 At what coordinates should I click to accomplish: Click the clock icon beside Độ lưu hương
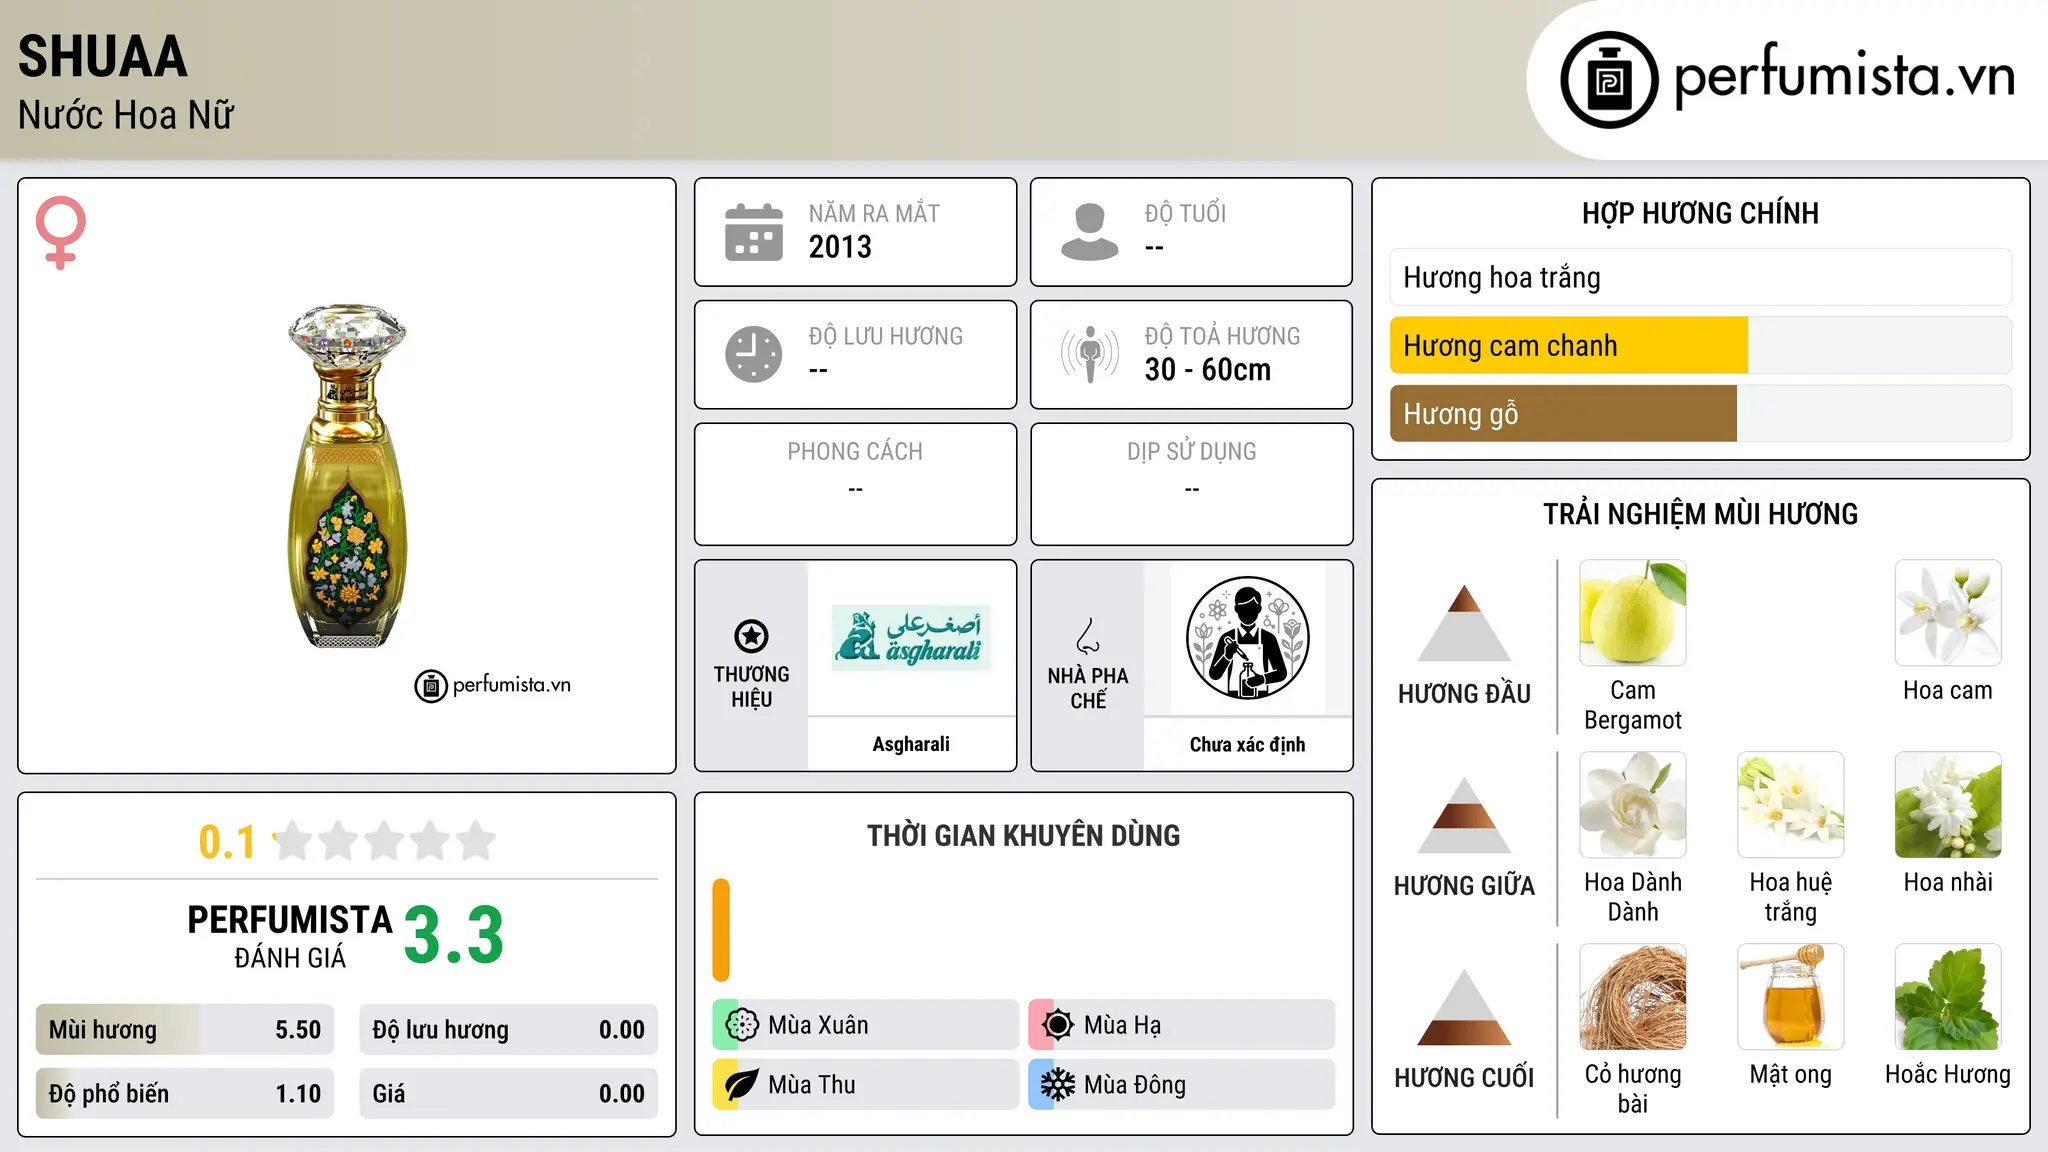point(754,354)
